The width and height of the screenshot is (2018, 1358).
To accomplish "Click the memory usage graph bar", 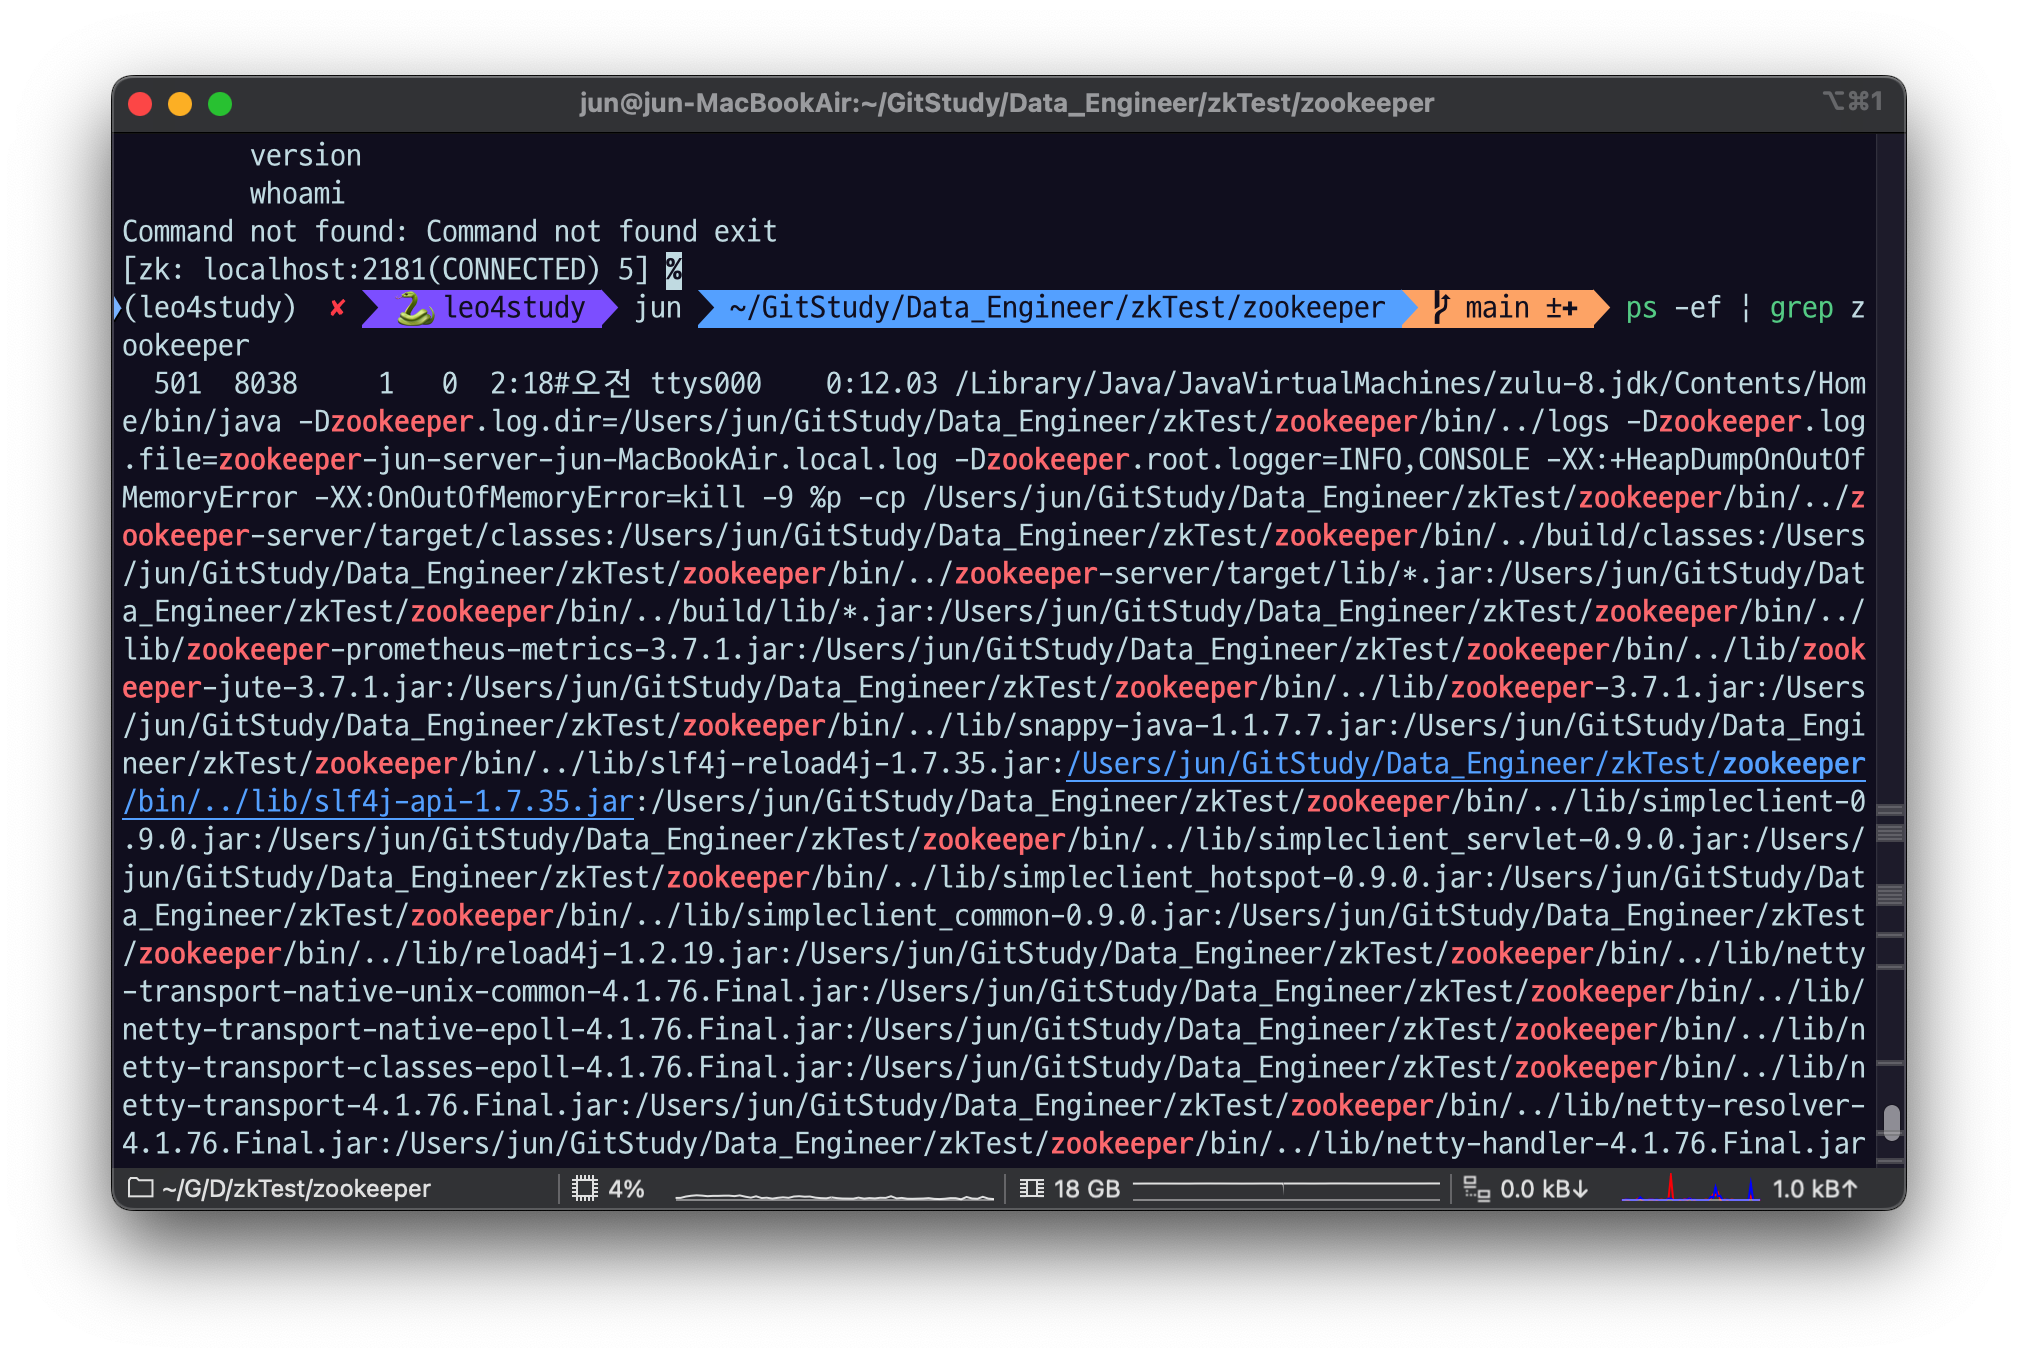I will (1285, 1189).
